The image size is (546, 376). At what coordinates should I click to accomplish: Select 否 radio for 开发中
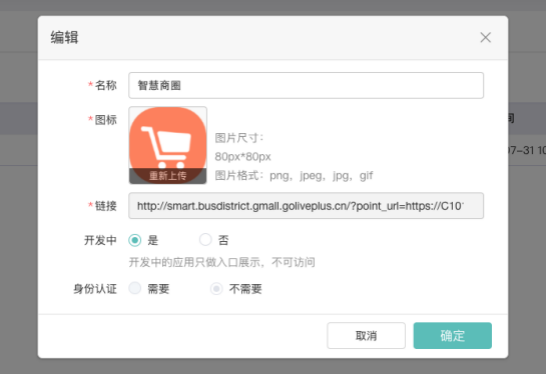205,240
